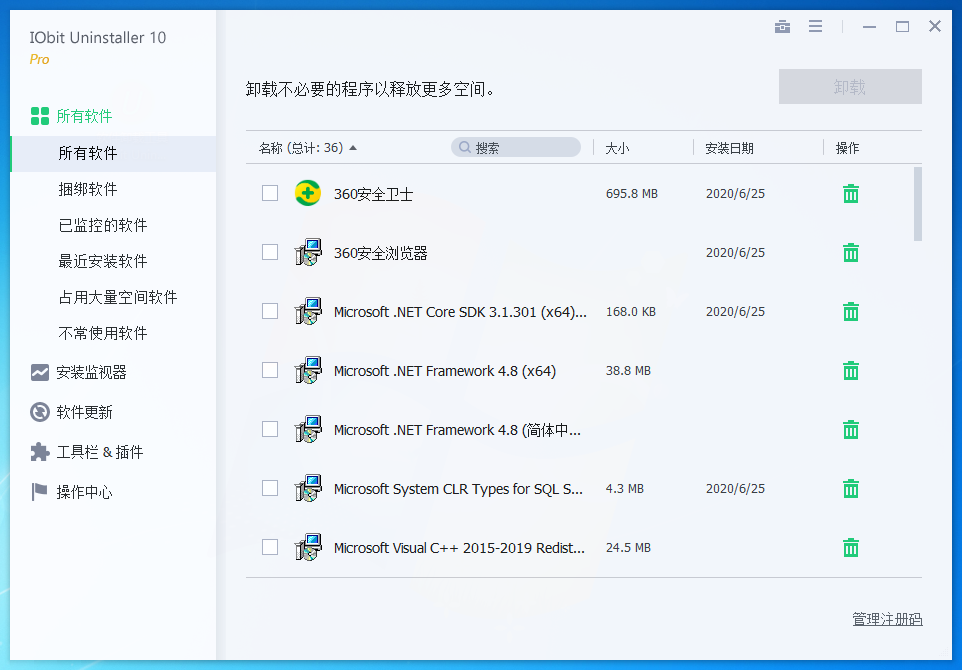This screenshot has height=670, width=962.
Task: Close the IObit Uninstaller window
Action: [935, 26]
